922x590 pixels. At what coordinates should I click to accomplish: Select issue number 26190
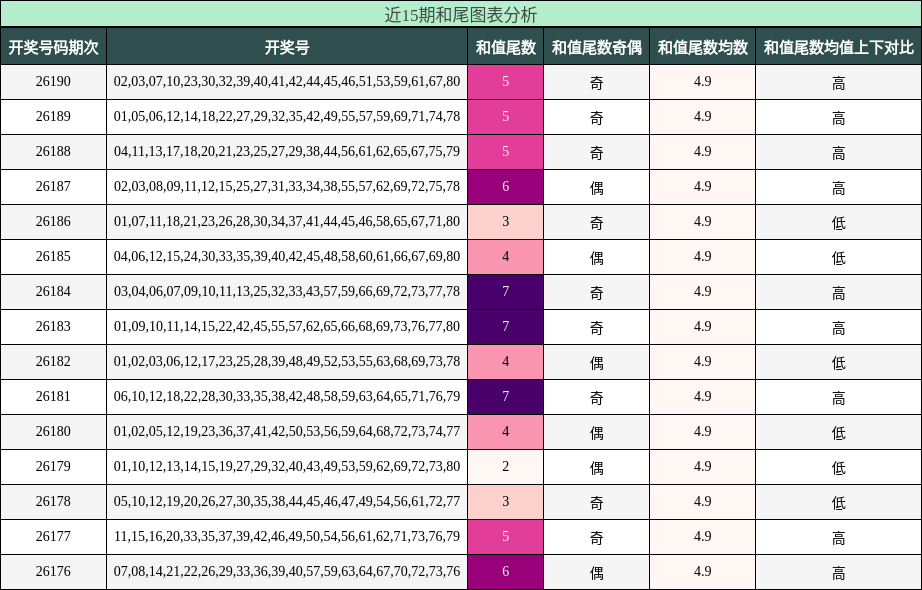pos(53,81)
